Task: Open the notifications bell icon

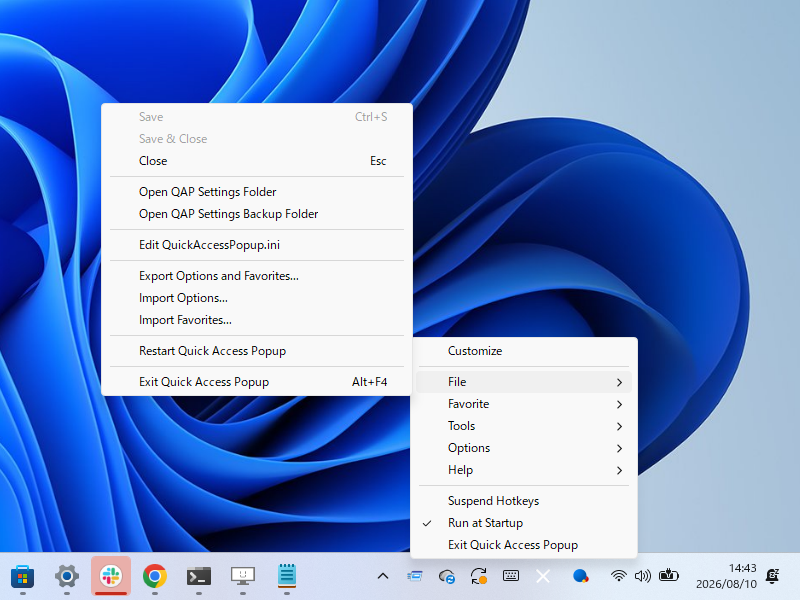Action: (x=773, y=576)
